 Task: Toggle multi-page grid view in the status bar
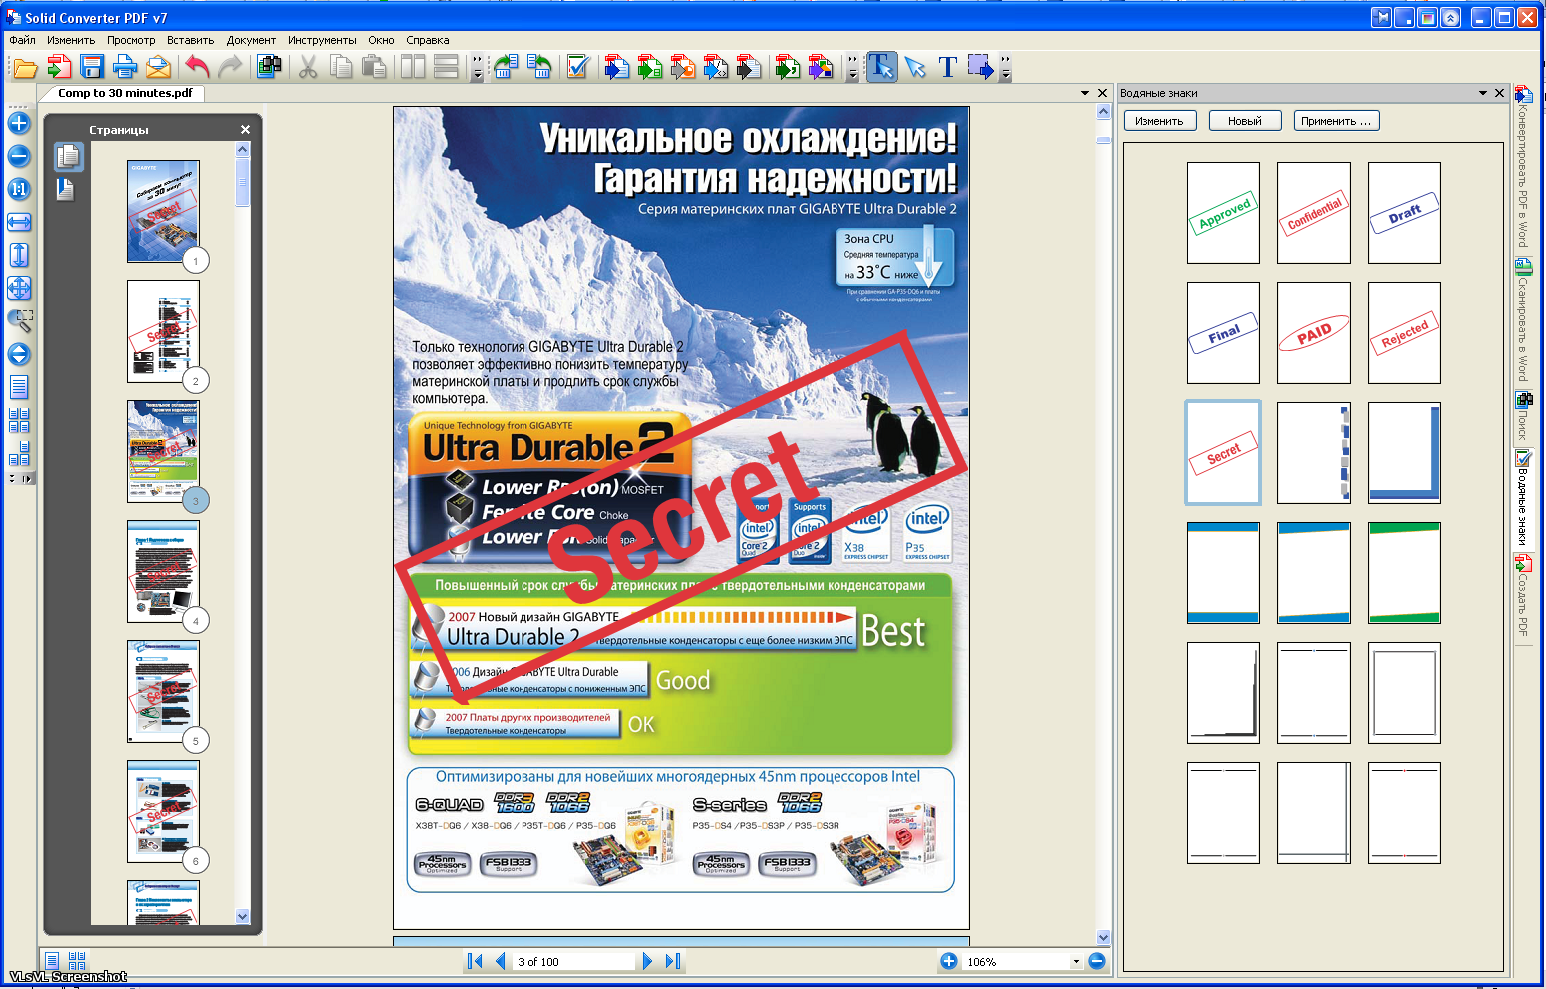[77, 960]
